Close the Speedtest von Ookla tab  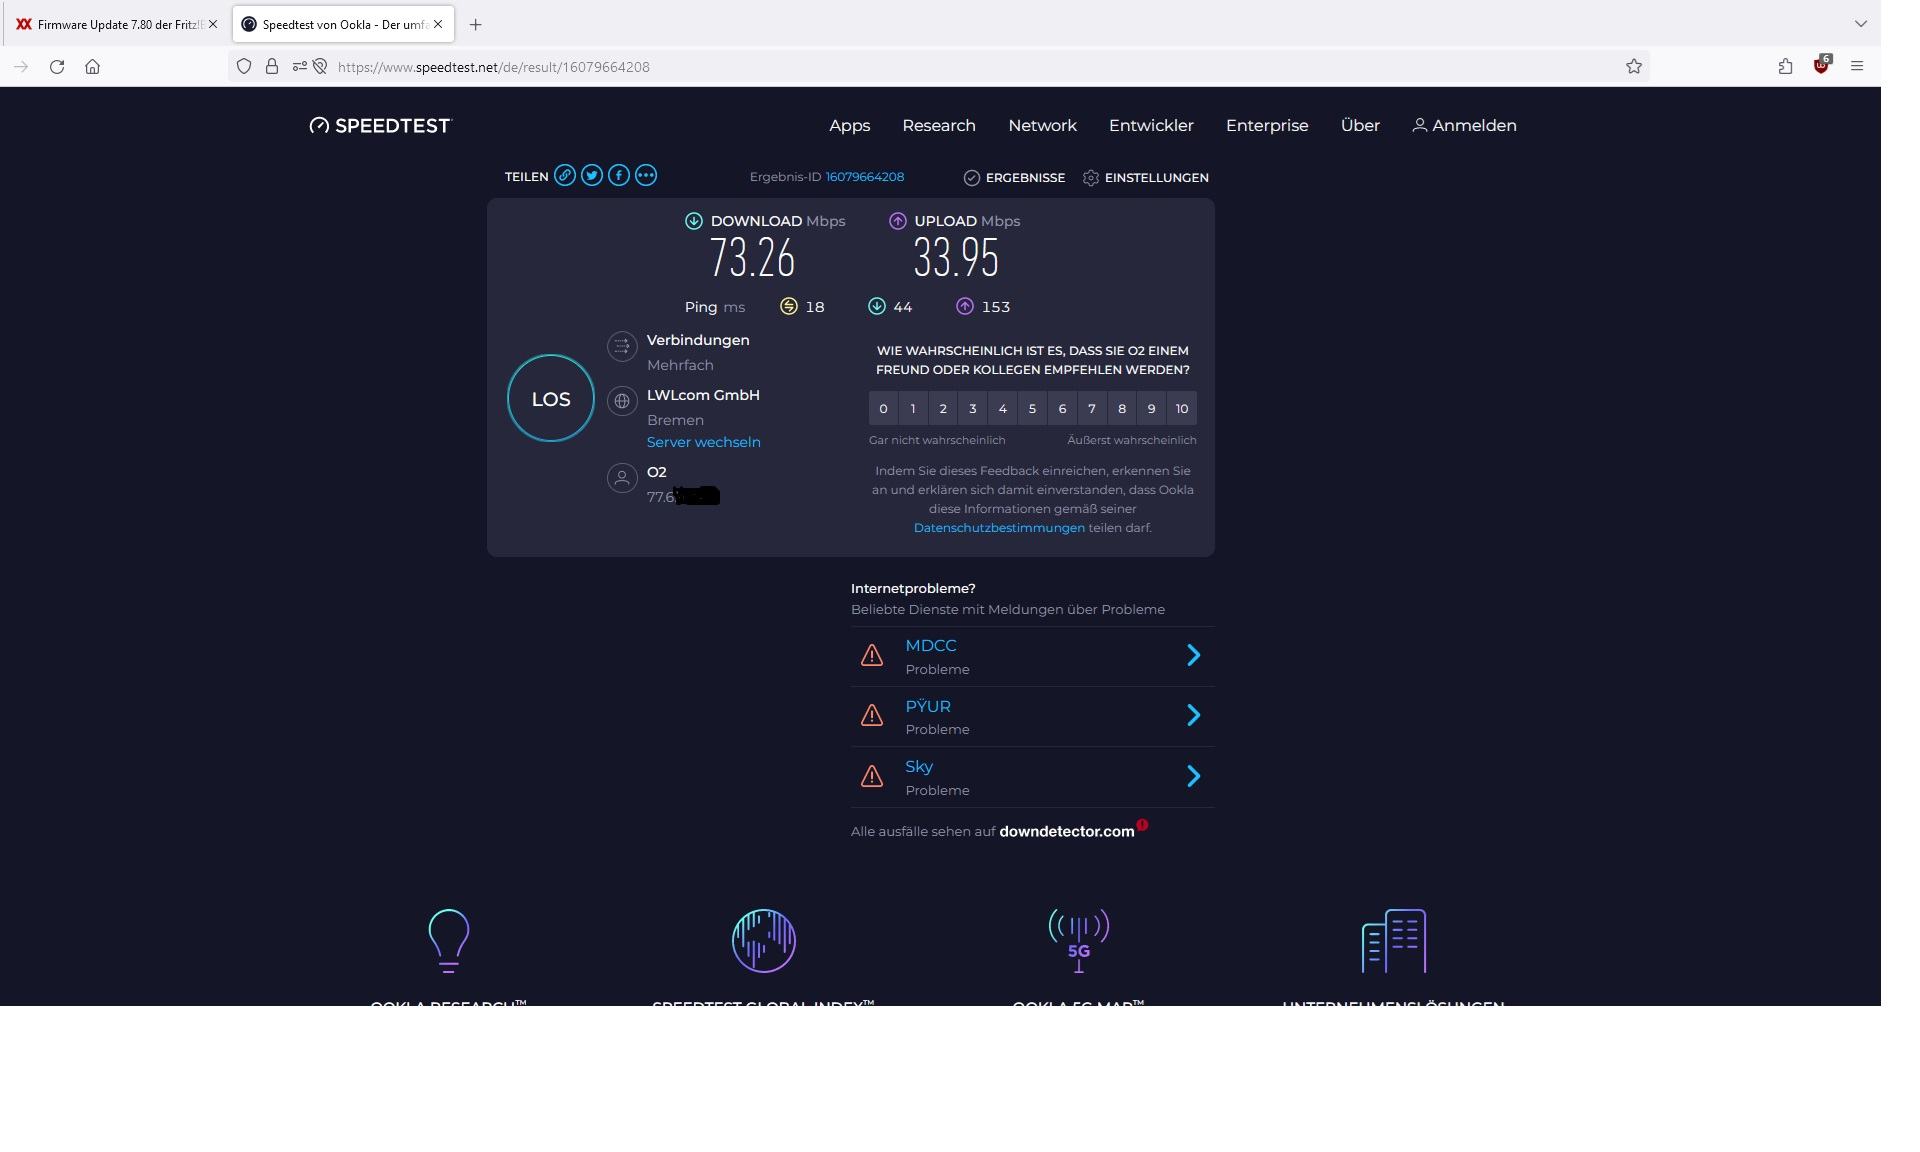438,24
